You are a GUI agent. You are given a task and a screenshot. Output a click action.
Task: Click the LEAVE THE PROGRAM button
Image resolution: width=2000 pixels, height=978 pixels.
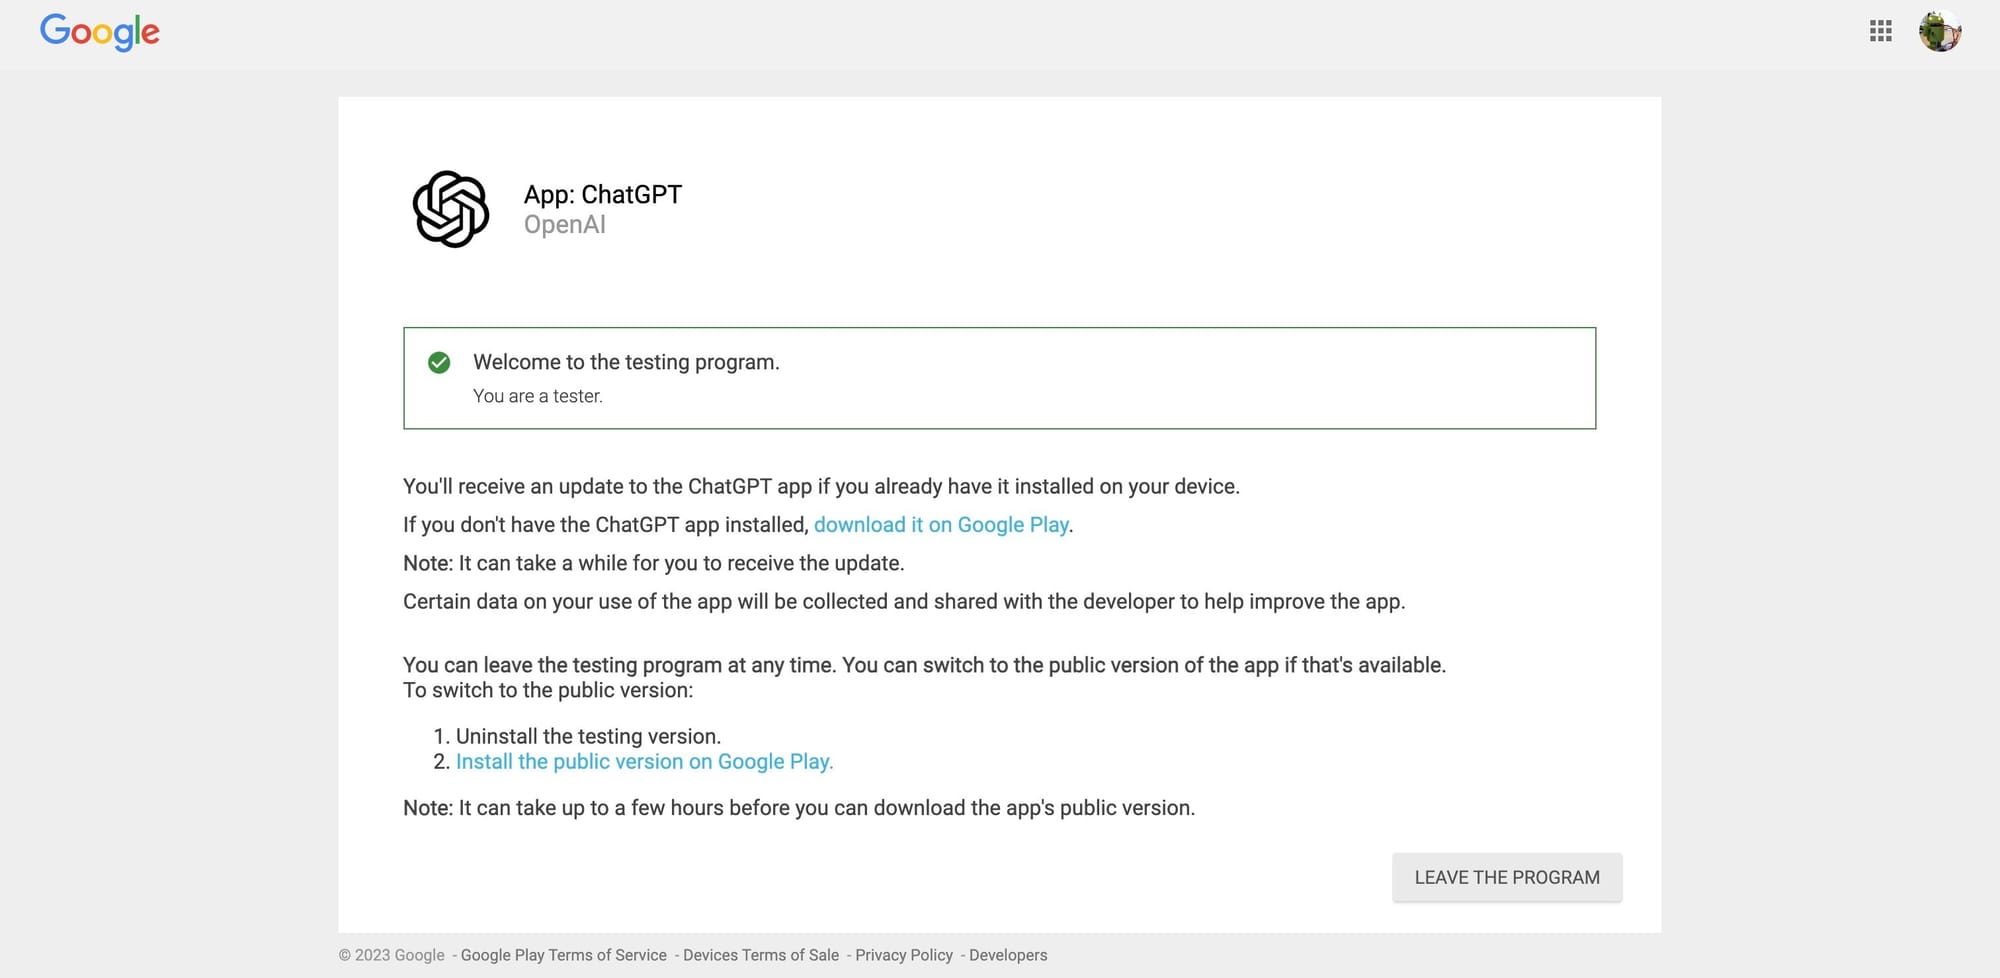(1507, 877)
